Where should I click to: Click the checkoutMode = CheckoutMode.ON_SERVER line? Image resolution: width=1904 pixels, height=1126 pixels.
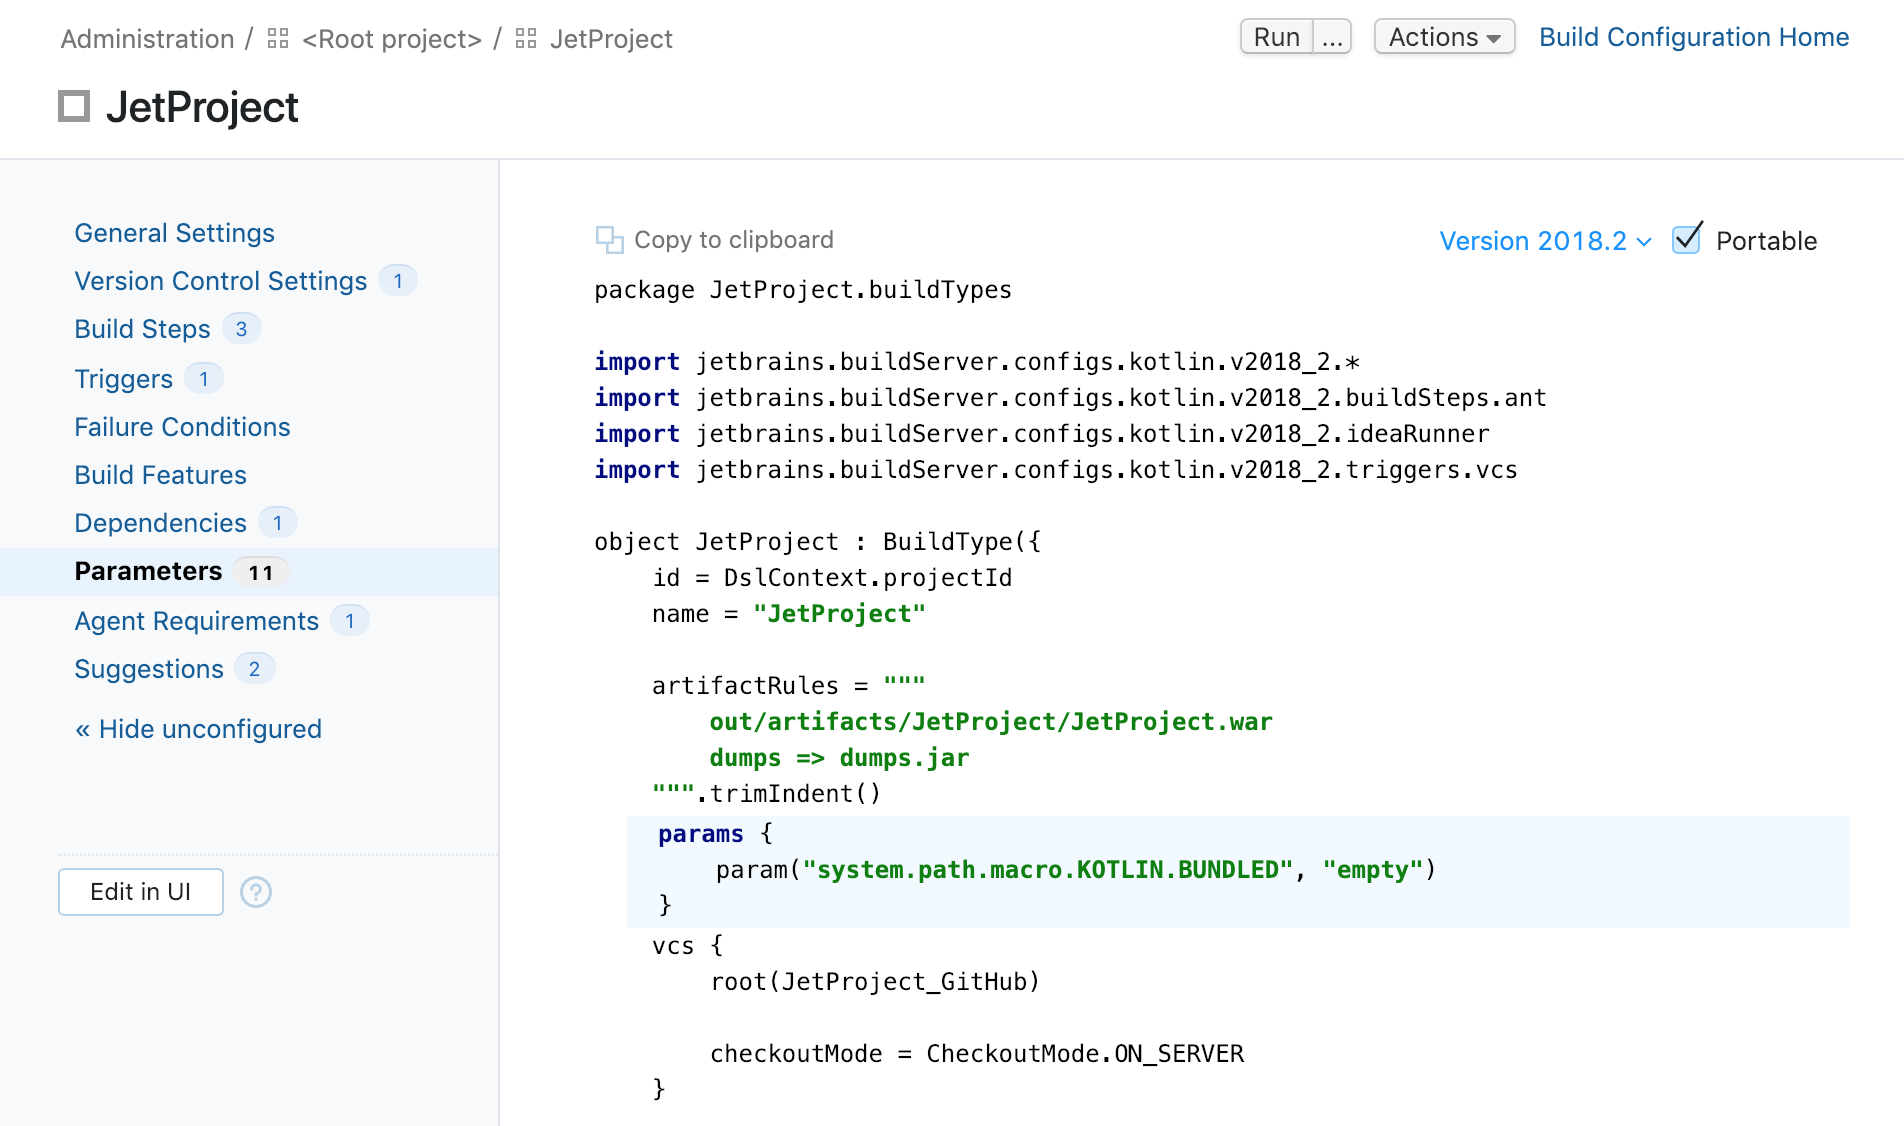pos(977,1054)
